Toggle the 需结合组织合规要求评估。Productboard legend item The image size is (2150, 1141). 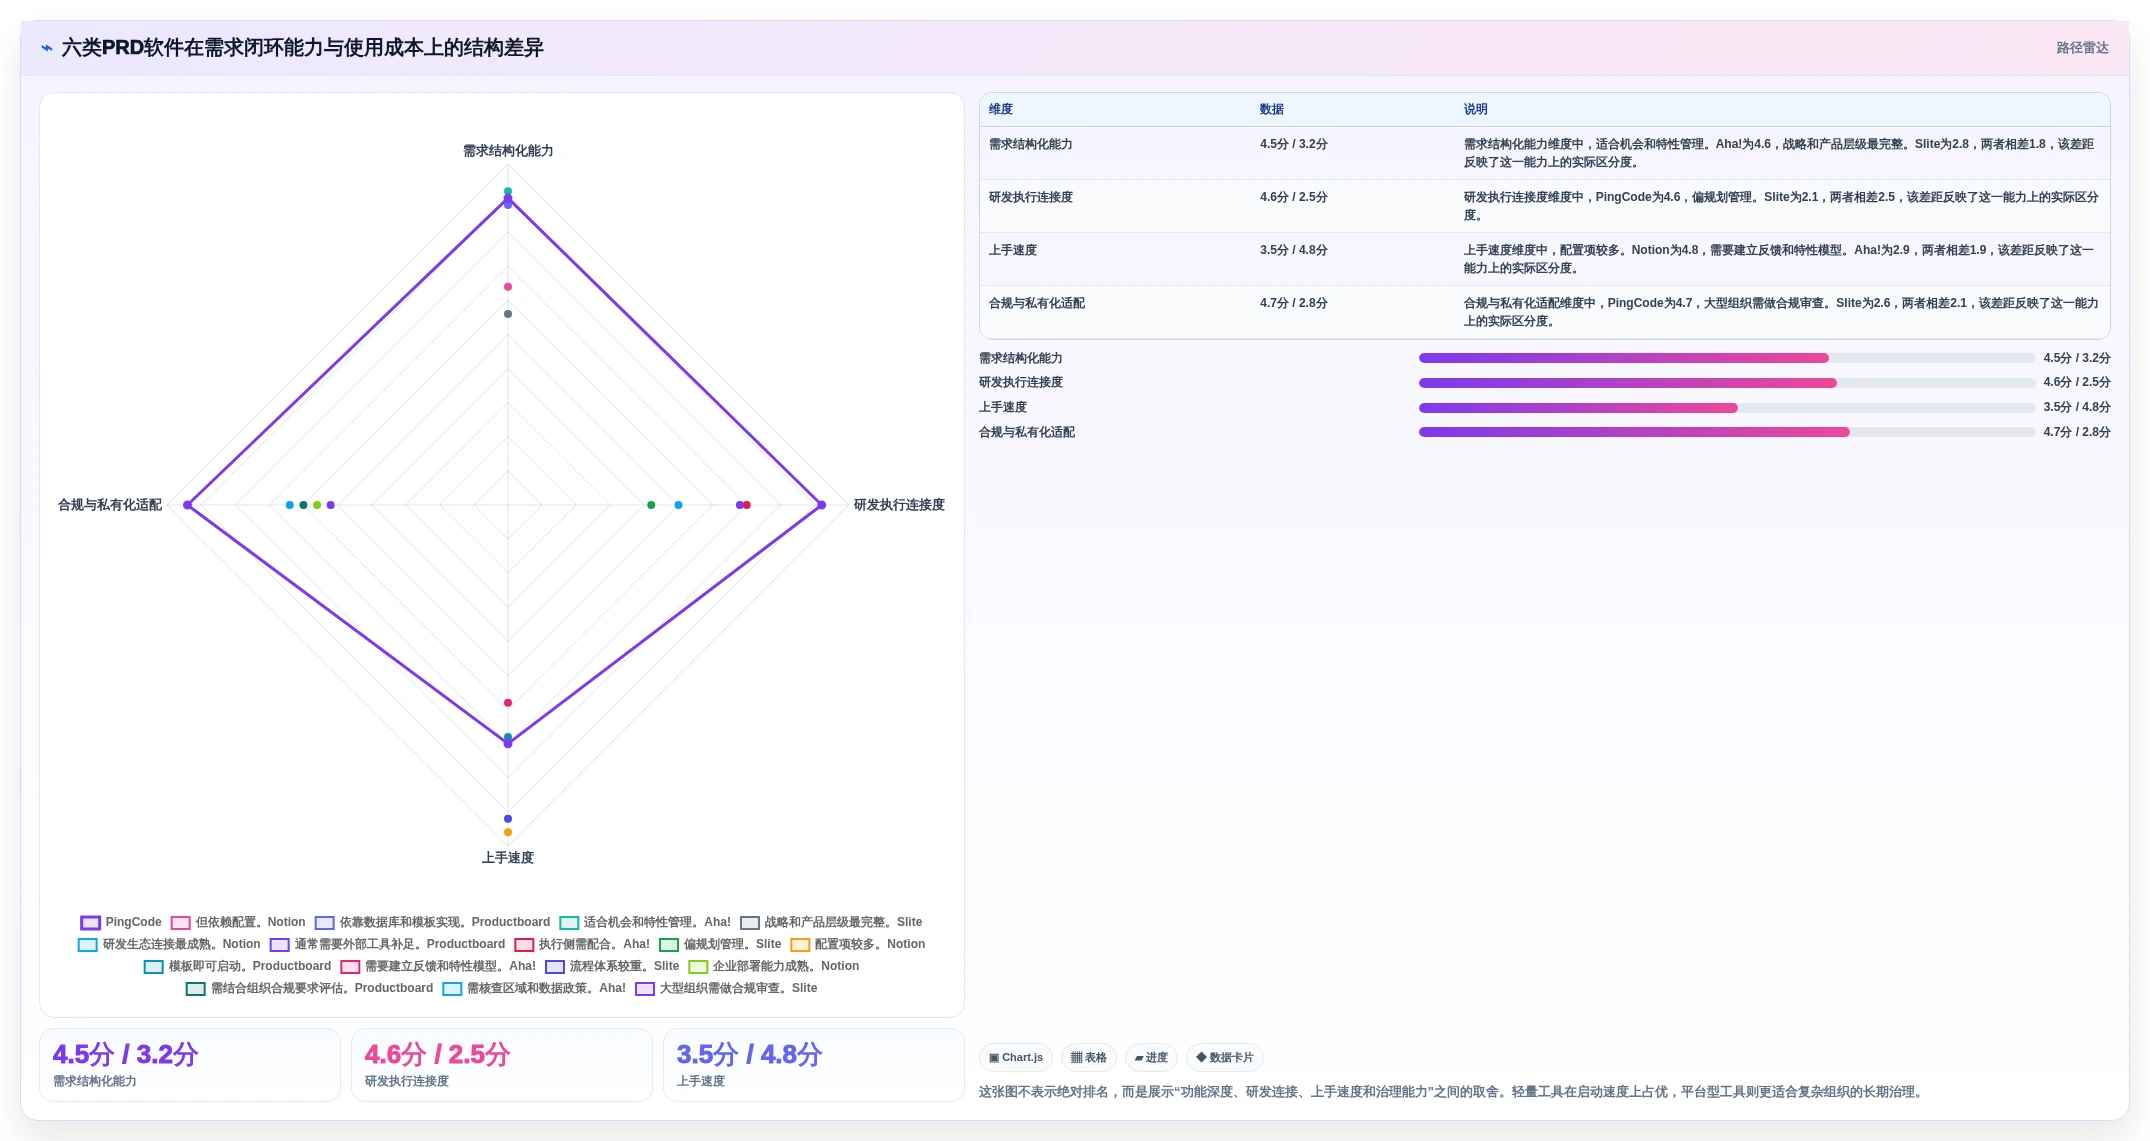point(310,988)
